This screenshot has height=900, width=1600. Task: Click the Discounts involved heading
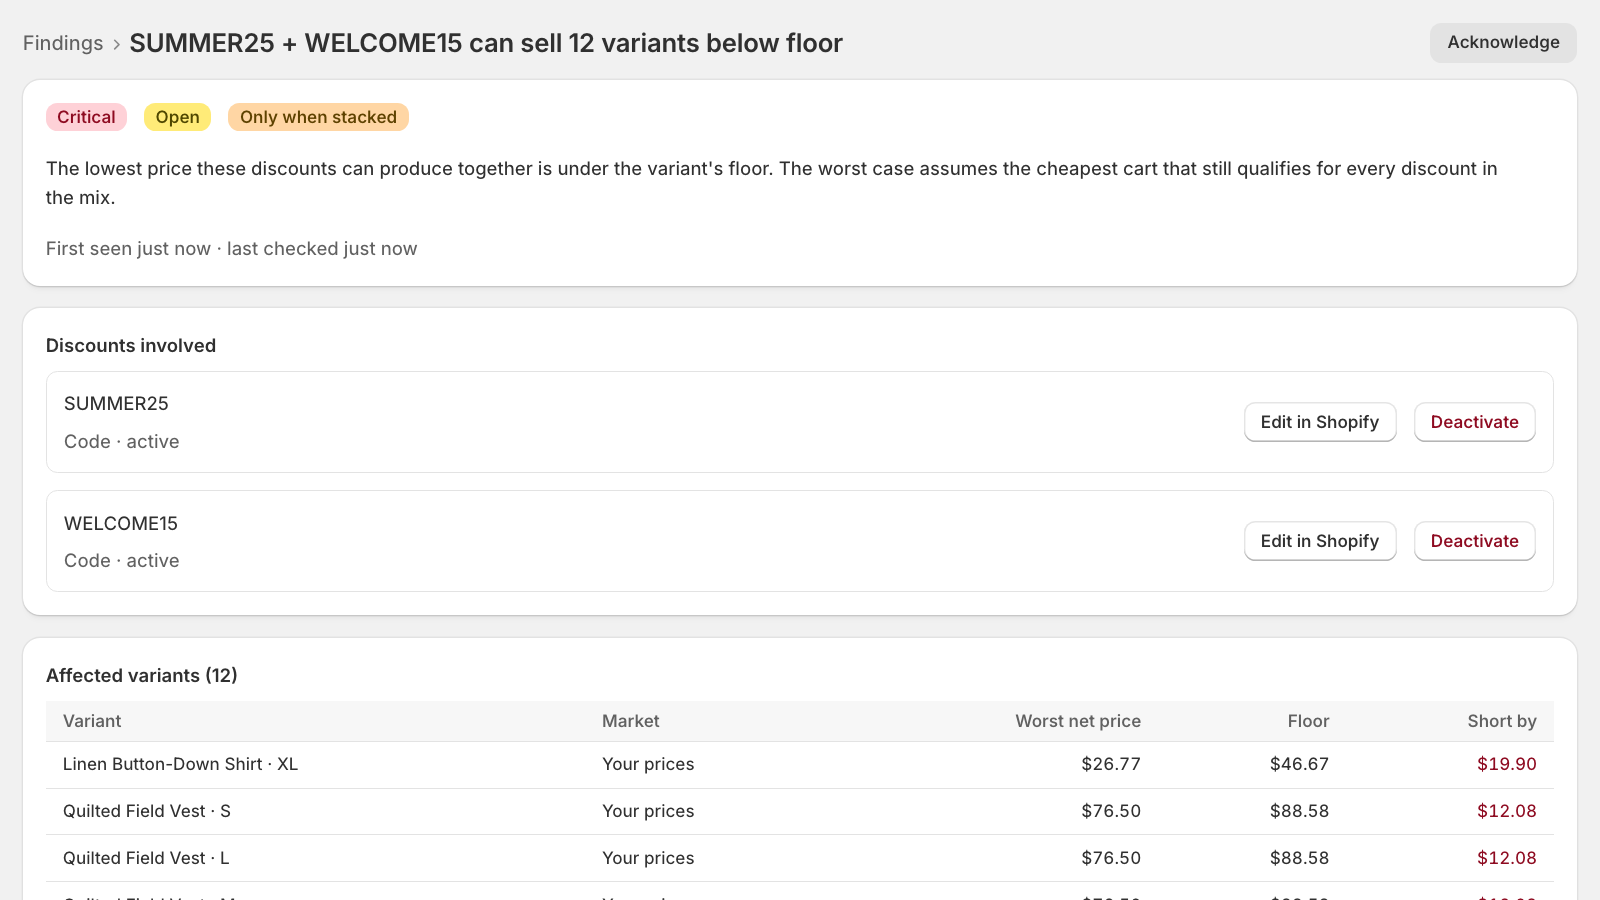click(131, 346)
